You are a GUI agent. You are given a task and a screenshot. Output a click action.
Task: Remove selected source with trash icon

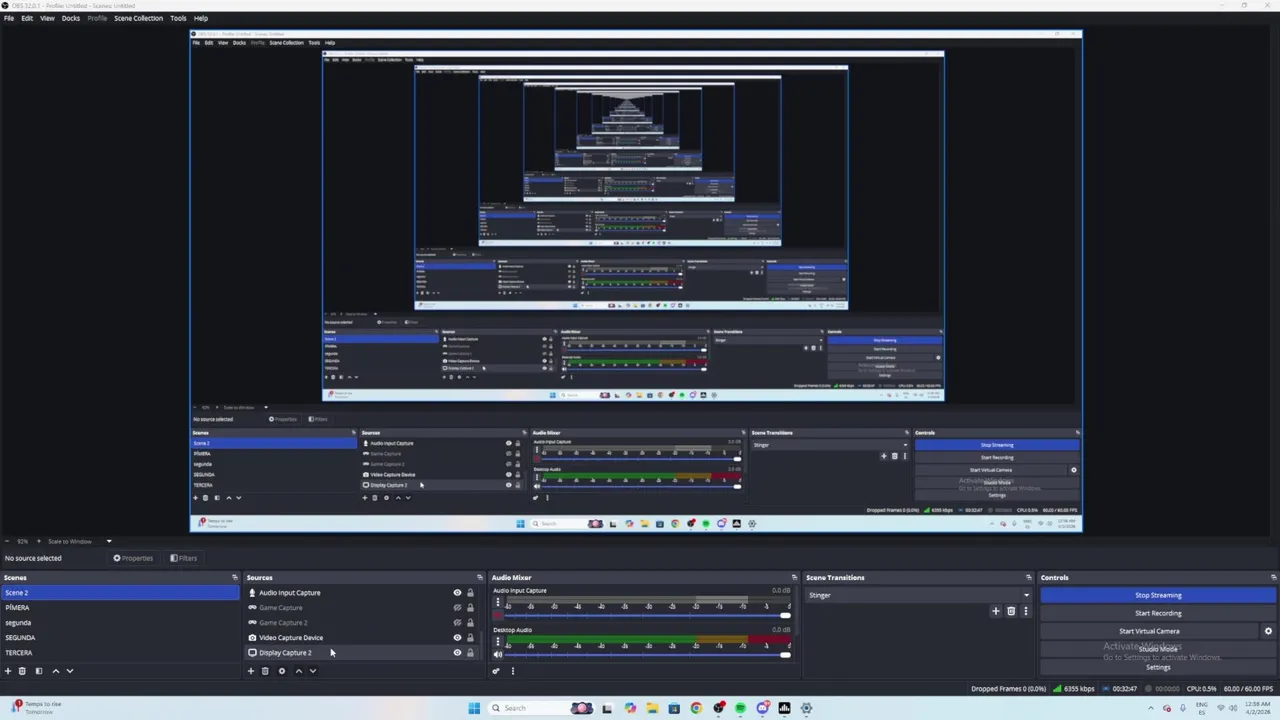click(265, 671)
